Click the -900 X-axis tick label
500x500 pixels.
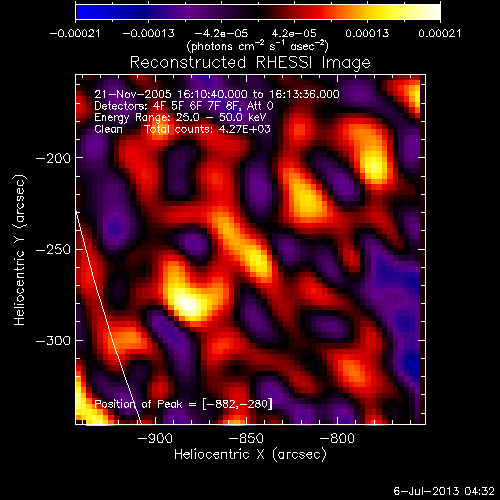(x=155, y=438)
